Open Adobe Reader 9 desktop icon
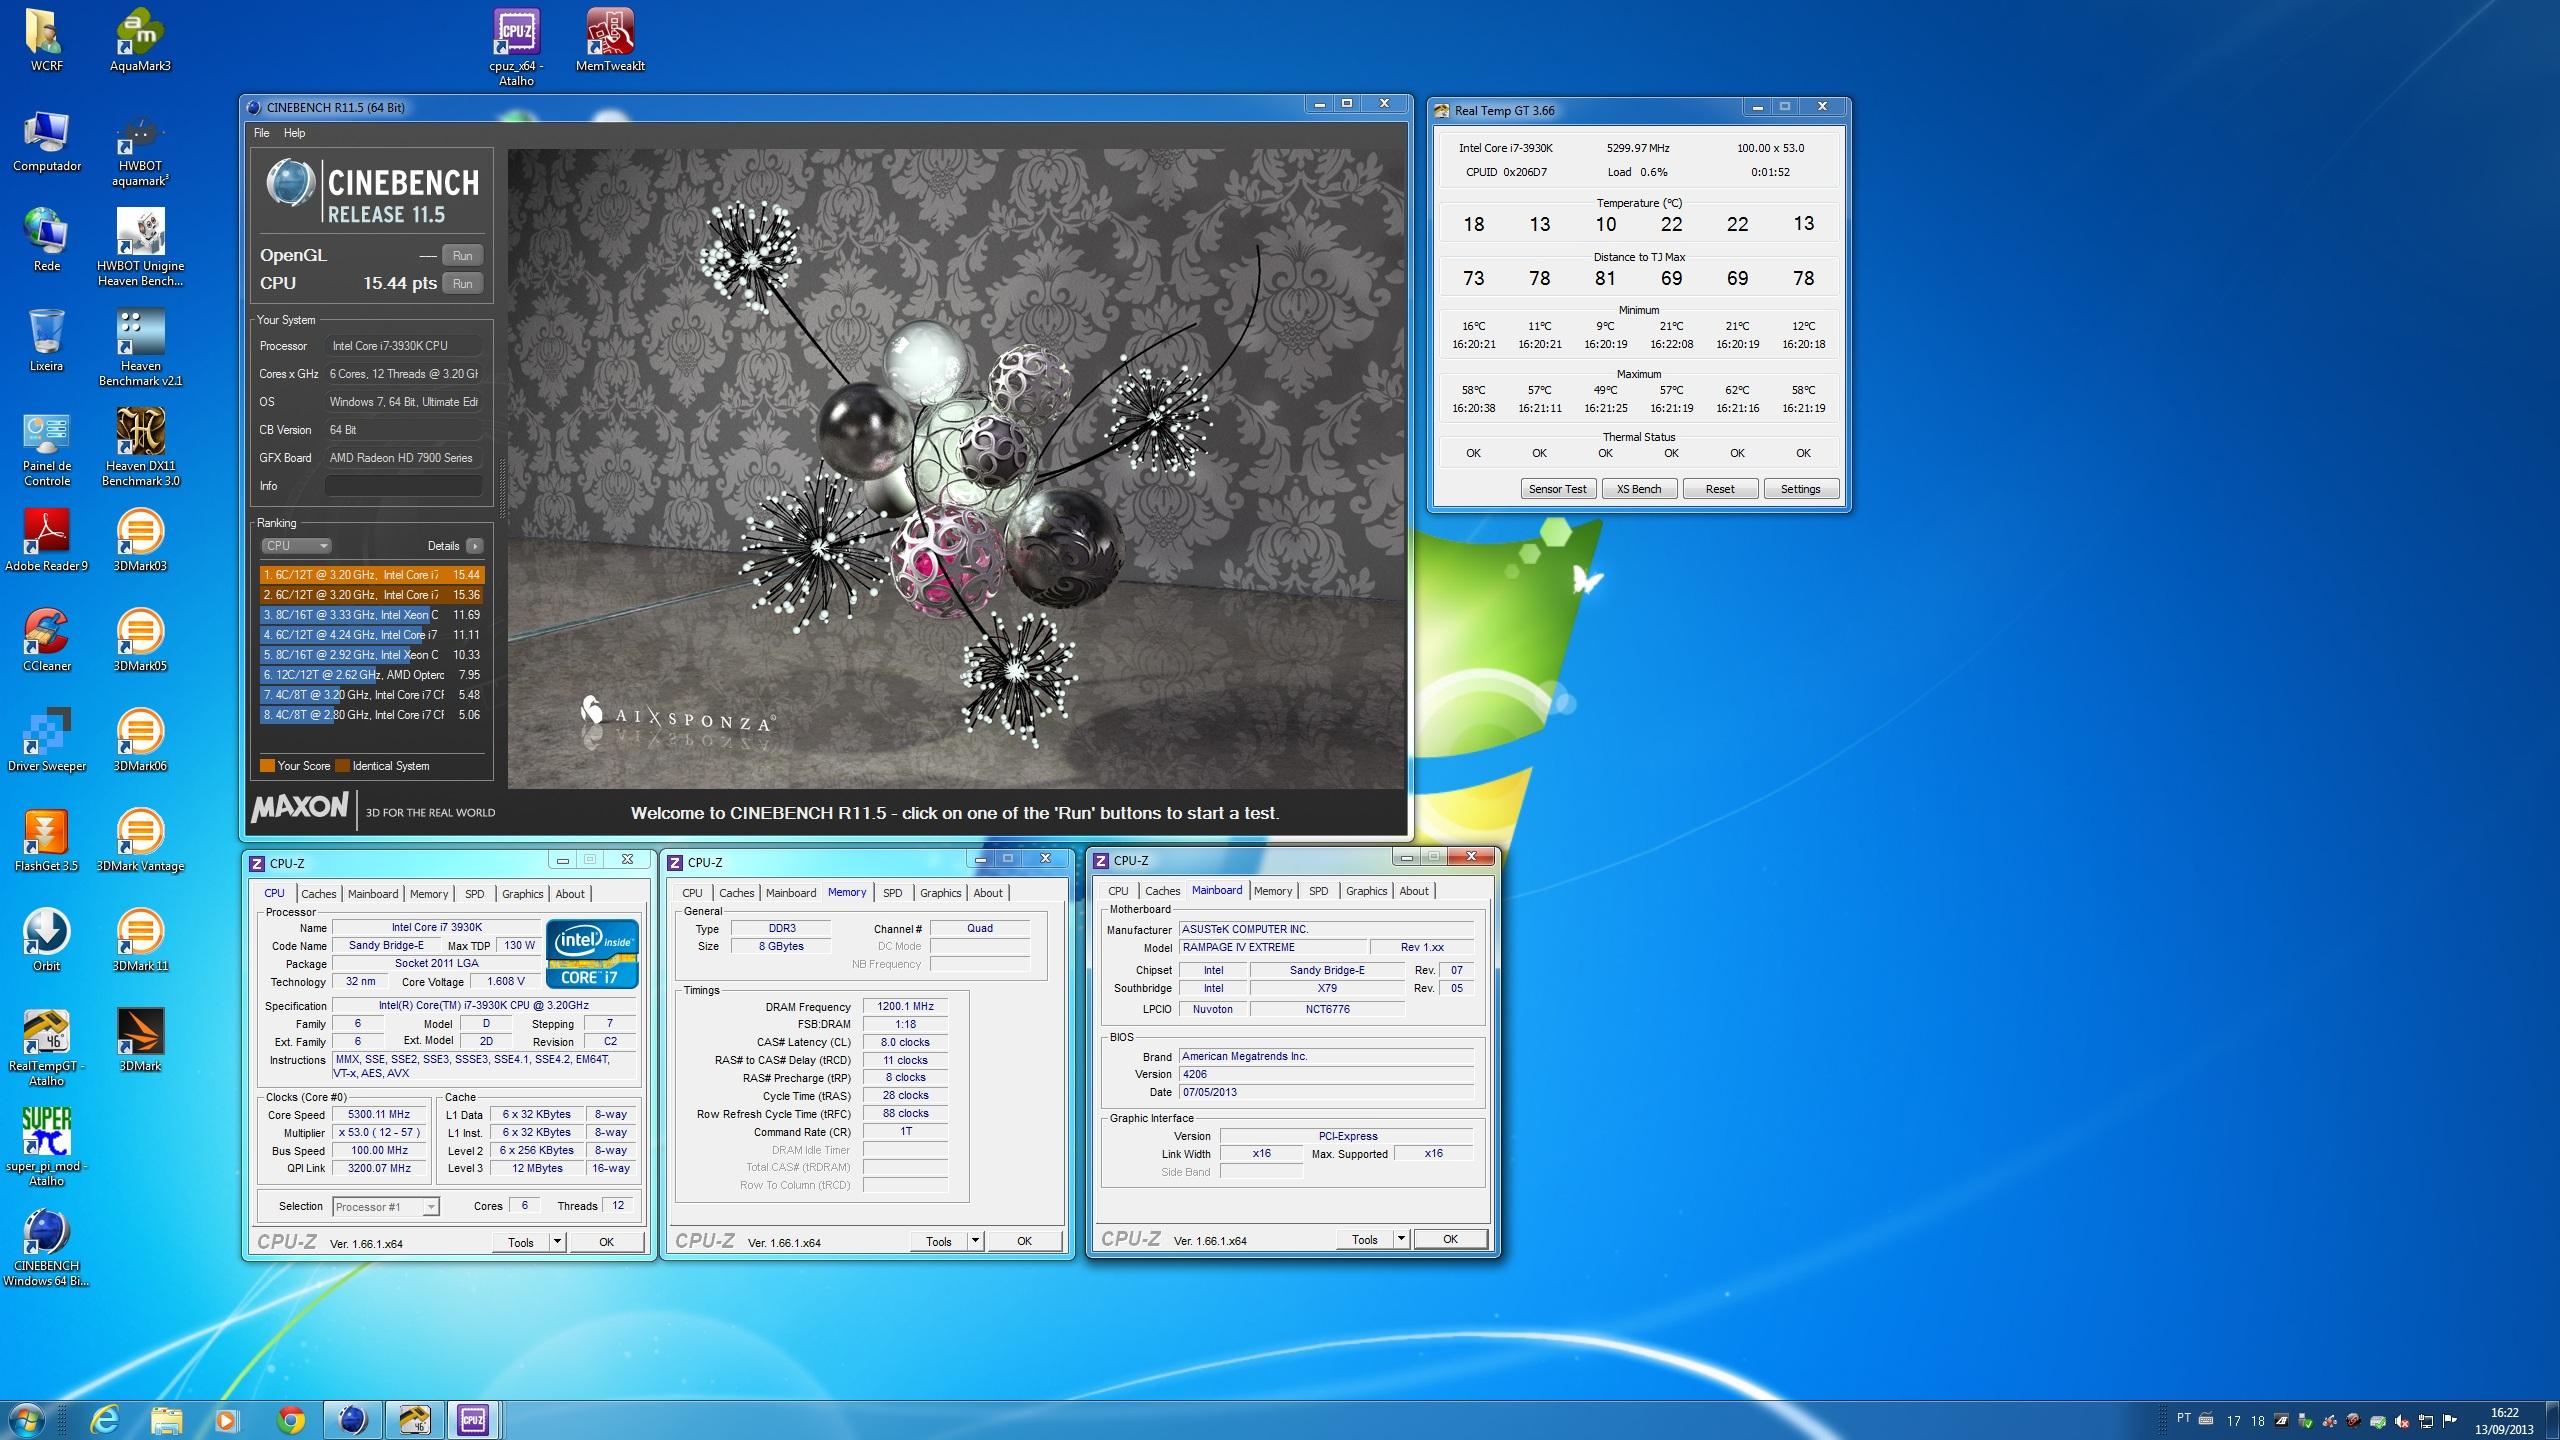Screen dimensions: 2560x1440 click(46, 540)
